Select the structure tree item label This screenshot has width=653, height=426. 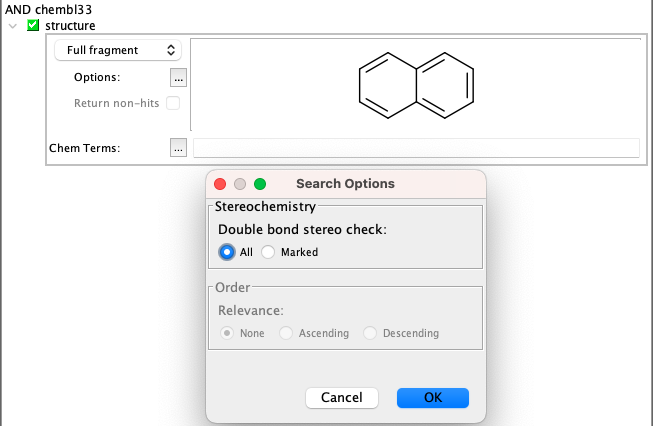[x=70, y=25]
